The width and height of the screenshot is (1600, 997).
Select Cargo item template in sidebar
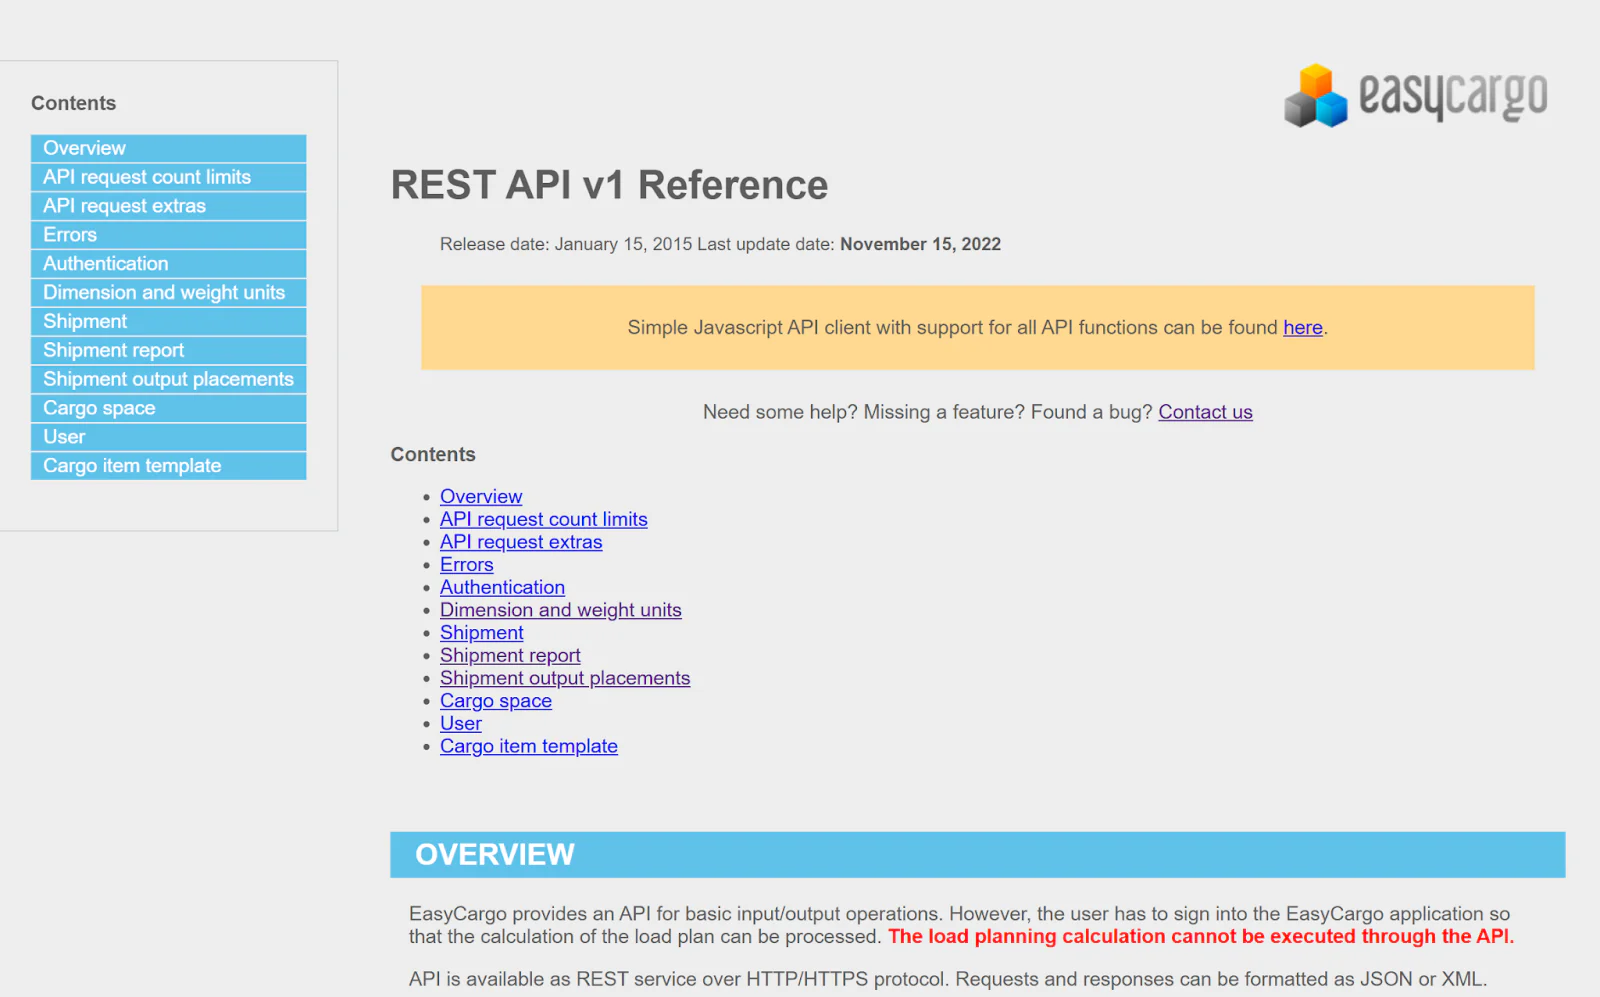(x=168, y=467)
